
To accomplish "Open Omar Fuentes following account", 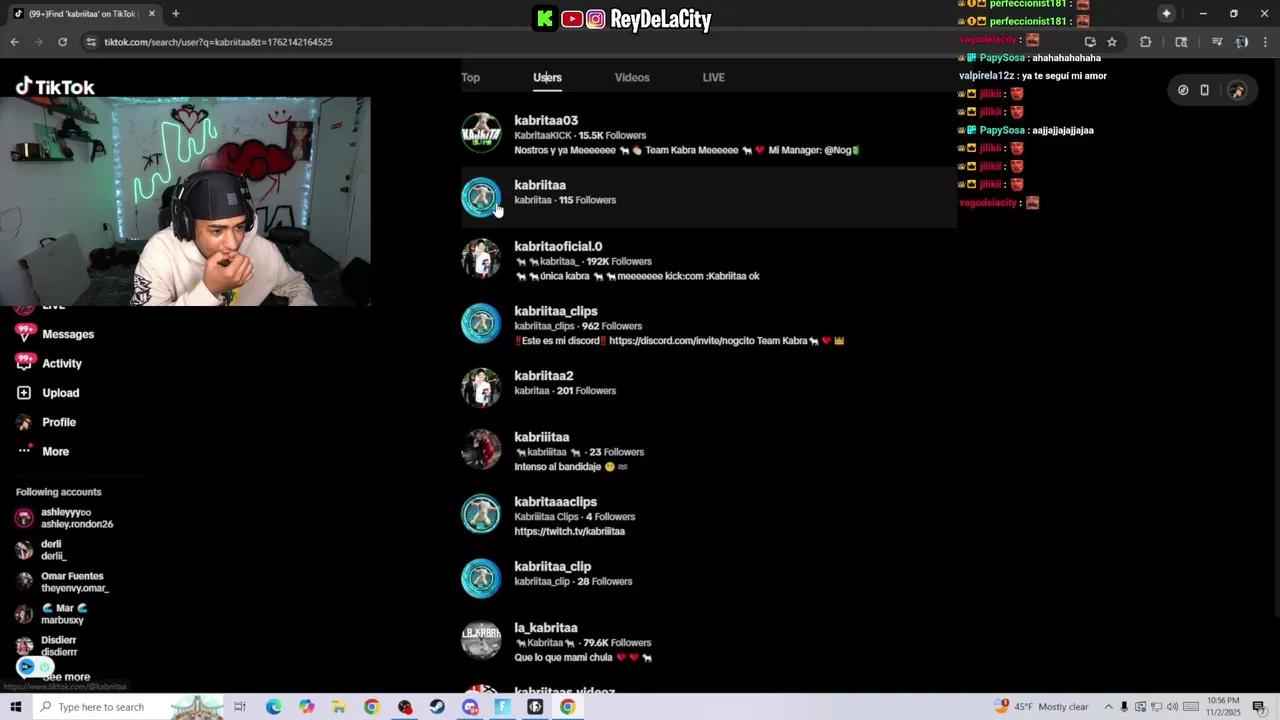I will 61,582.
